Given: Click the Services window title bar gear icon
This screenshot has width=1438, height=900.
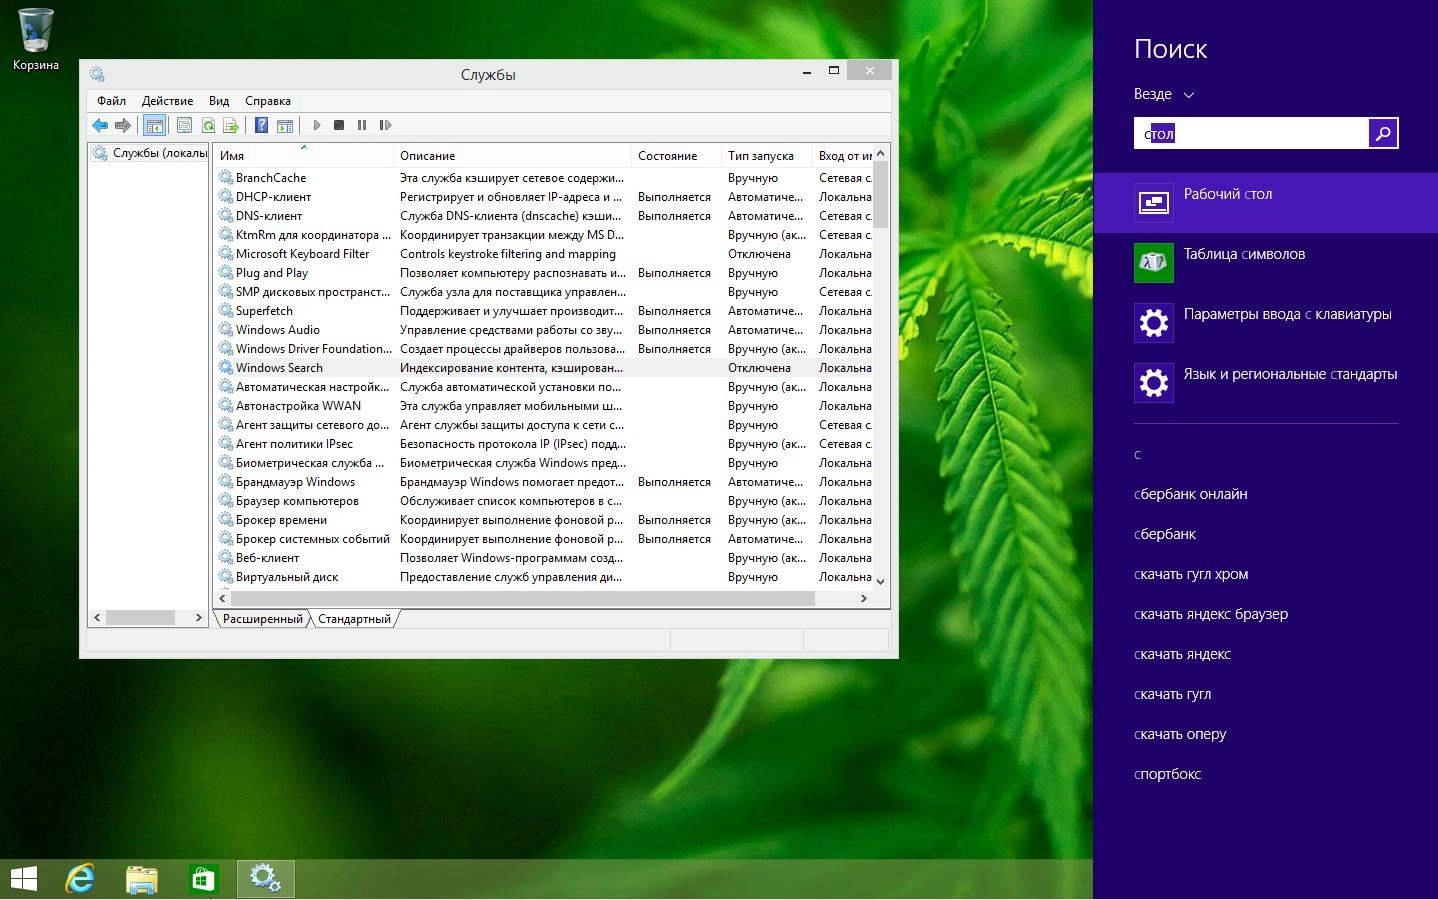Looking at the screenshot, I should [97, 74].
